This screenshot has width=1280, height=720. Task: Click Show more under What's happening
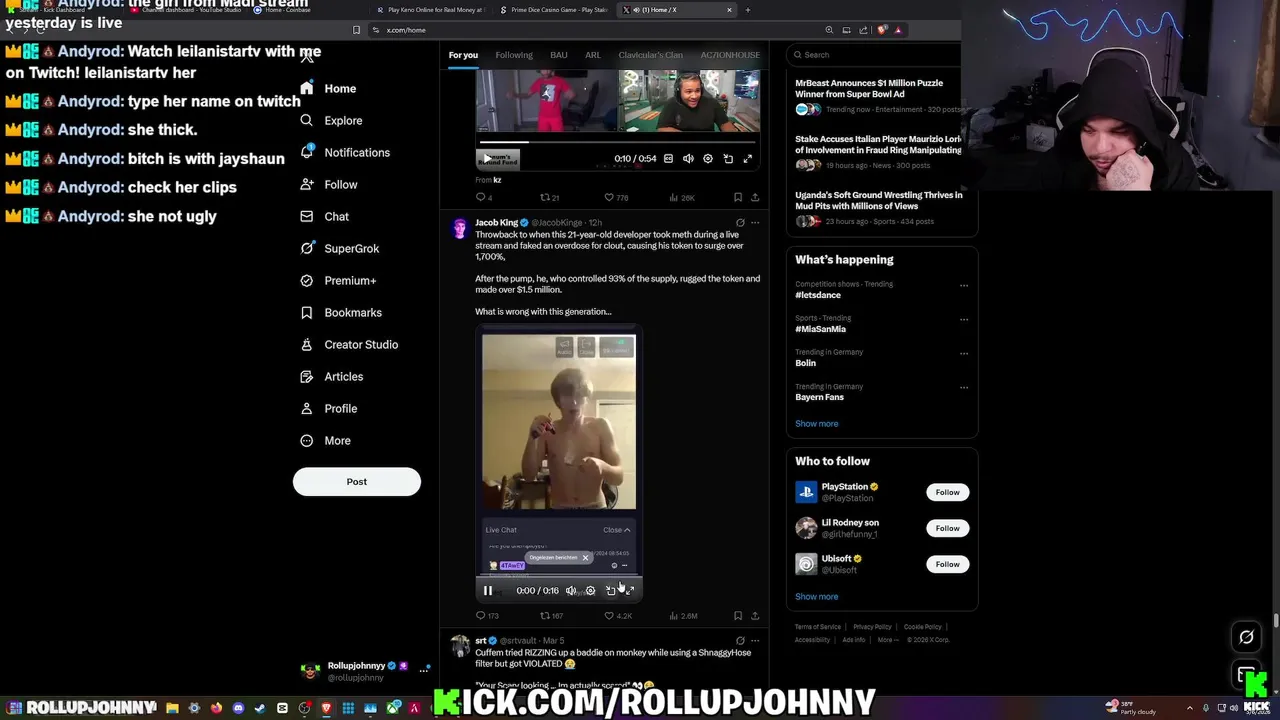[x=817, y=424]
